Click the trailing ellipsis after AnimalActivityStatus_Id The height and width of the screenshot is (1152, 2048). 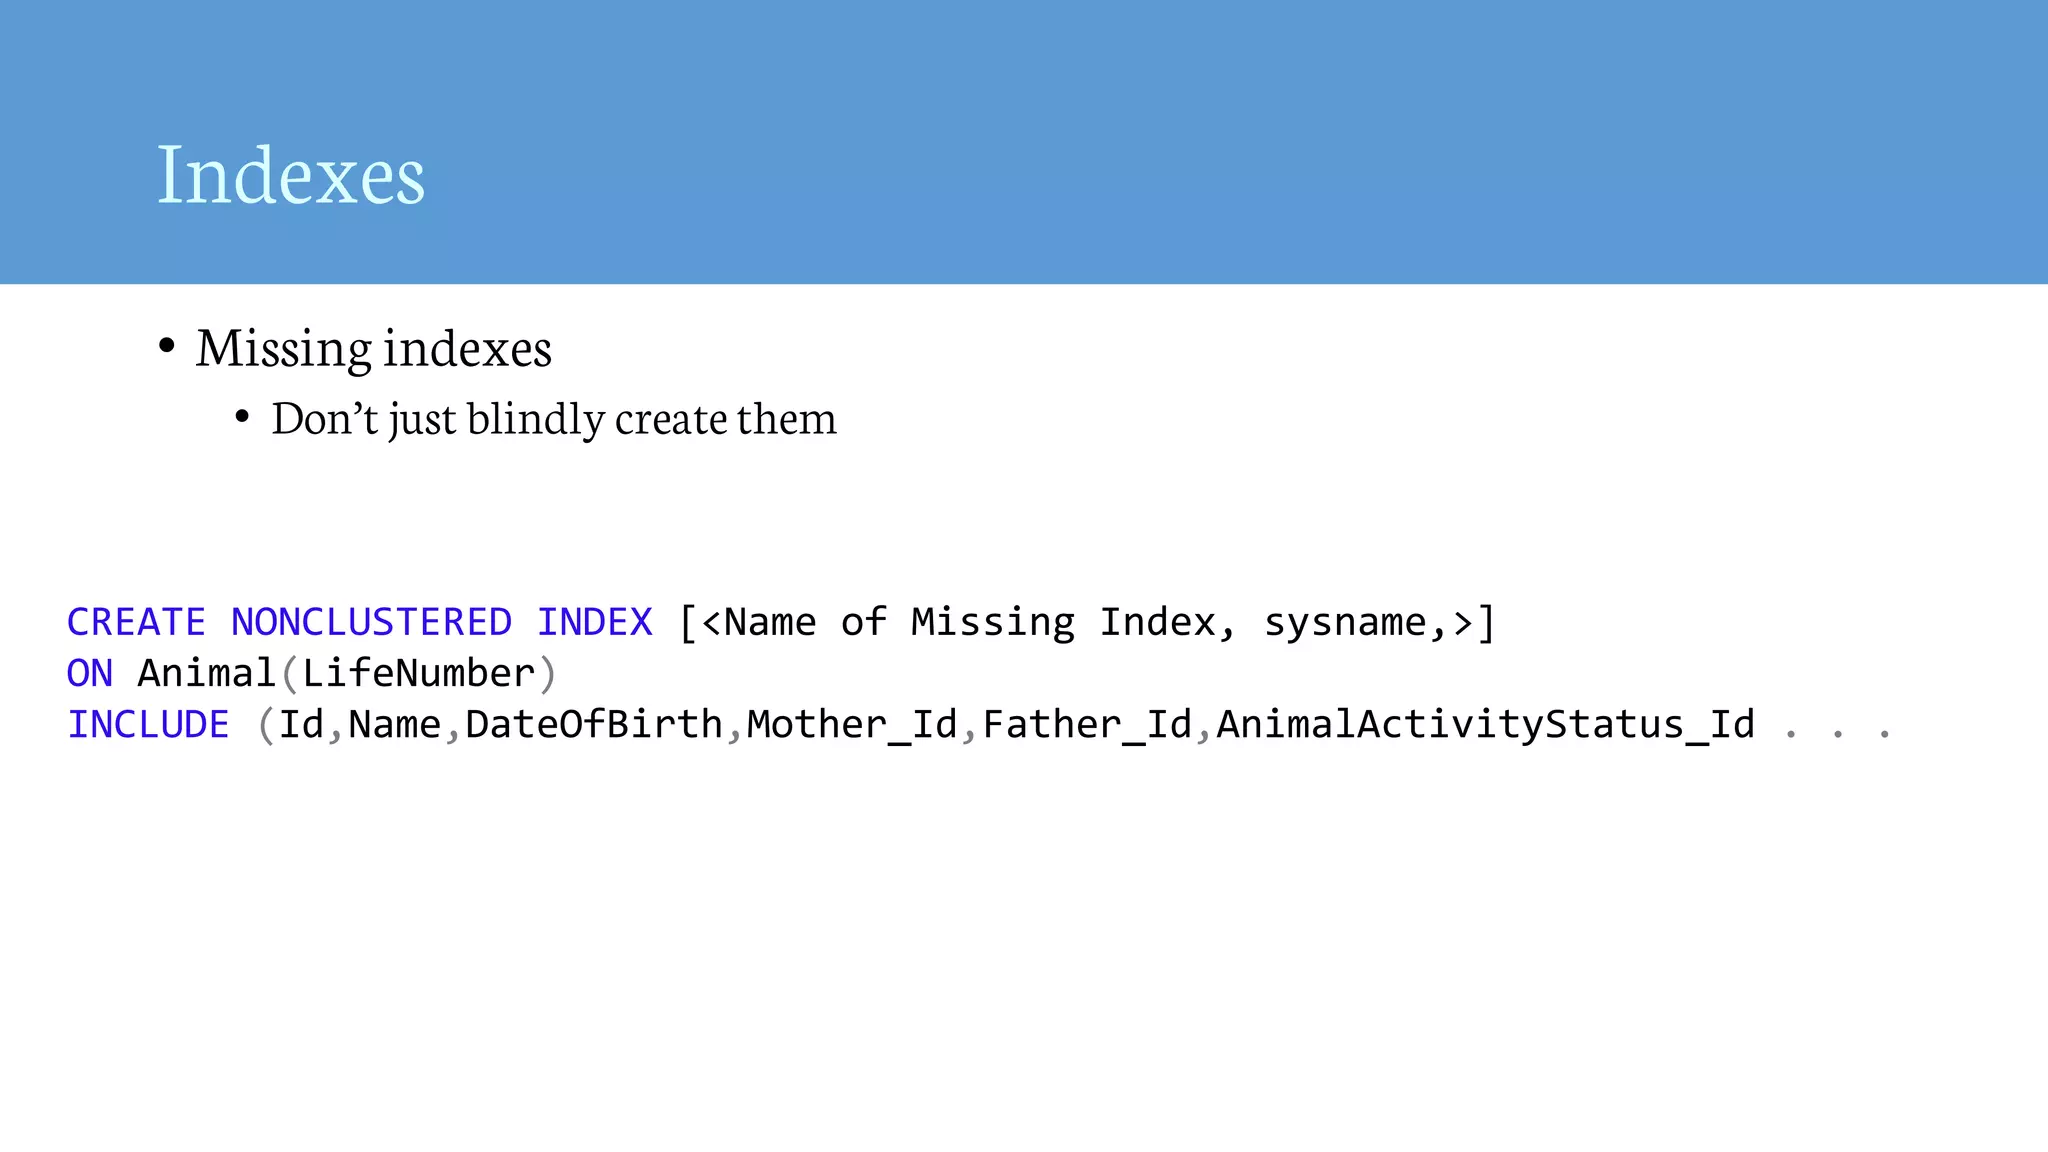pos(1838,734)
